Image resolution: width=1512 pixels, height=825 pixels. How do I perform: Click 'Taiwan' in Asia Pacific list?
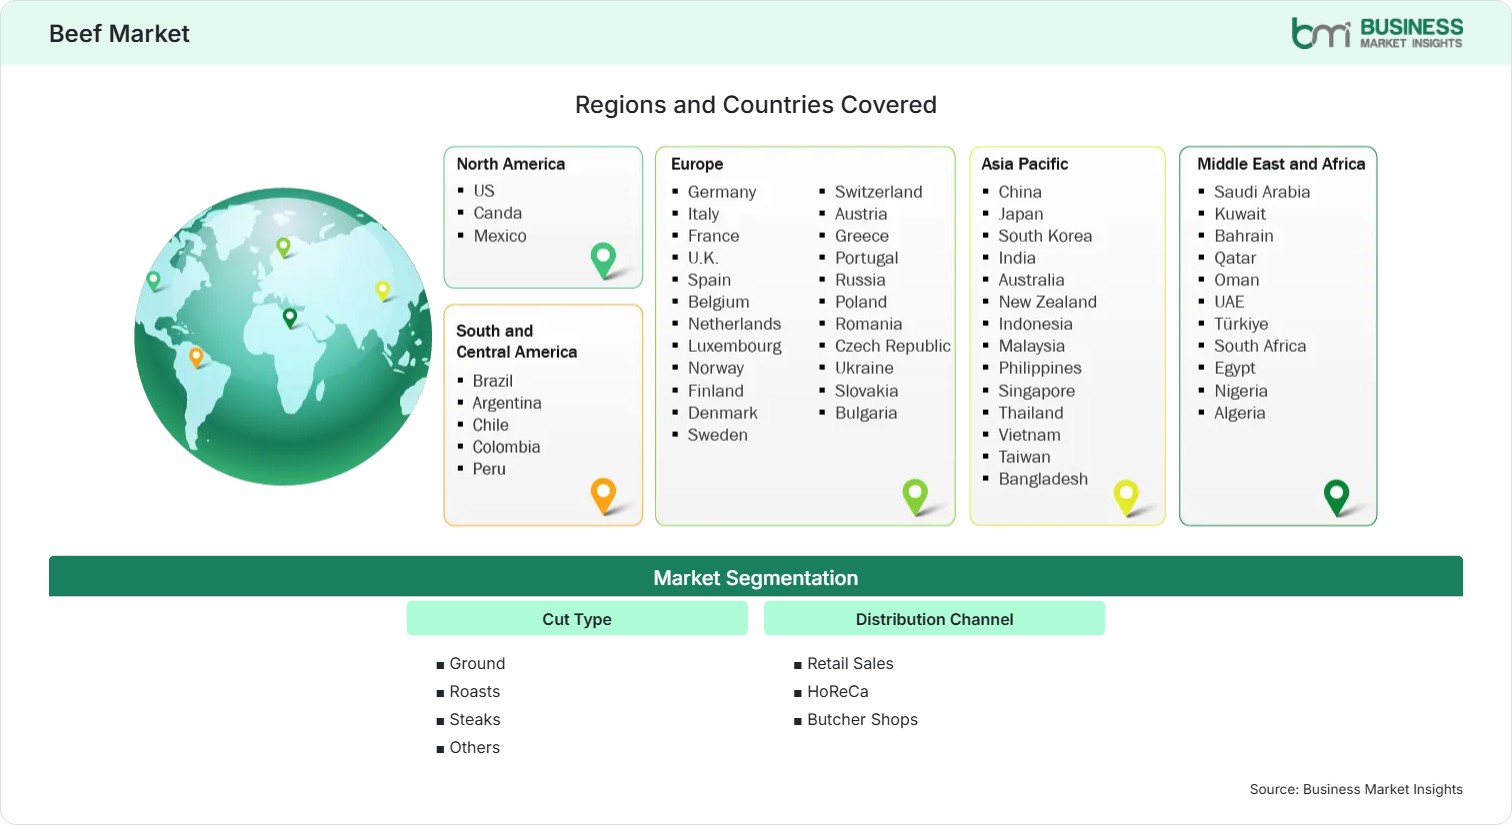pyautogui.click(x=1024, y=457)
